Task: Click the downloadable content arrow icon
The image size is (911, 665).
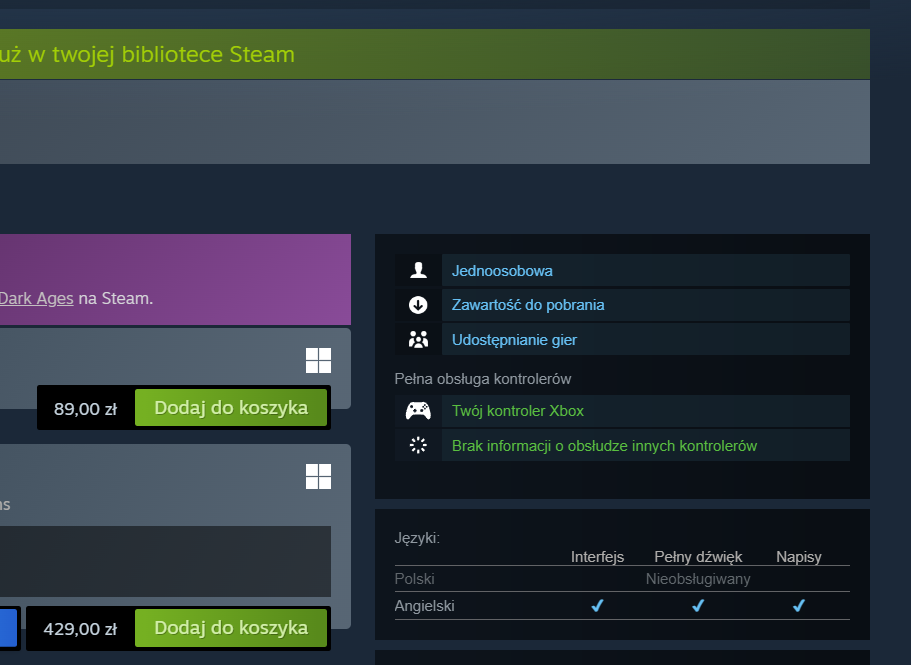Action: (418, 305)
